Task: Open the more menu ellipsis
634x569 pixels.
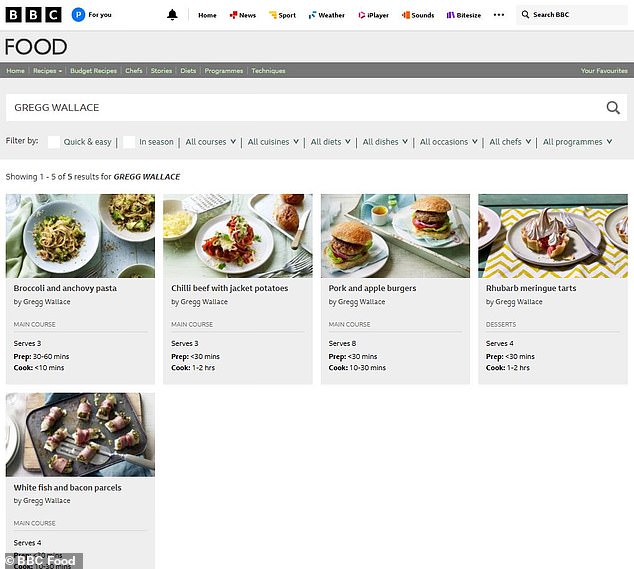Action: [499, 15]
